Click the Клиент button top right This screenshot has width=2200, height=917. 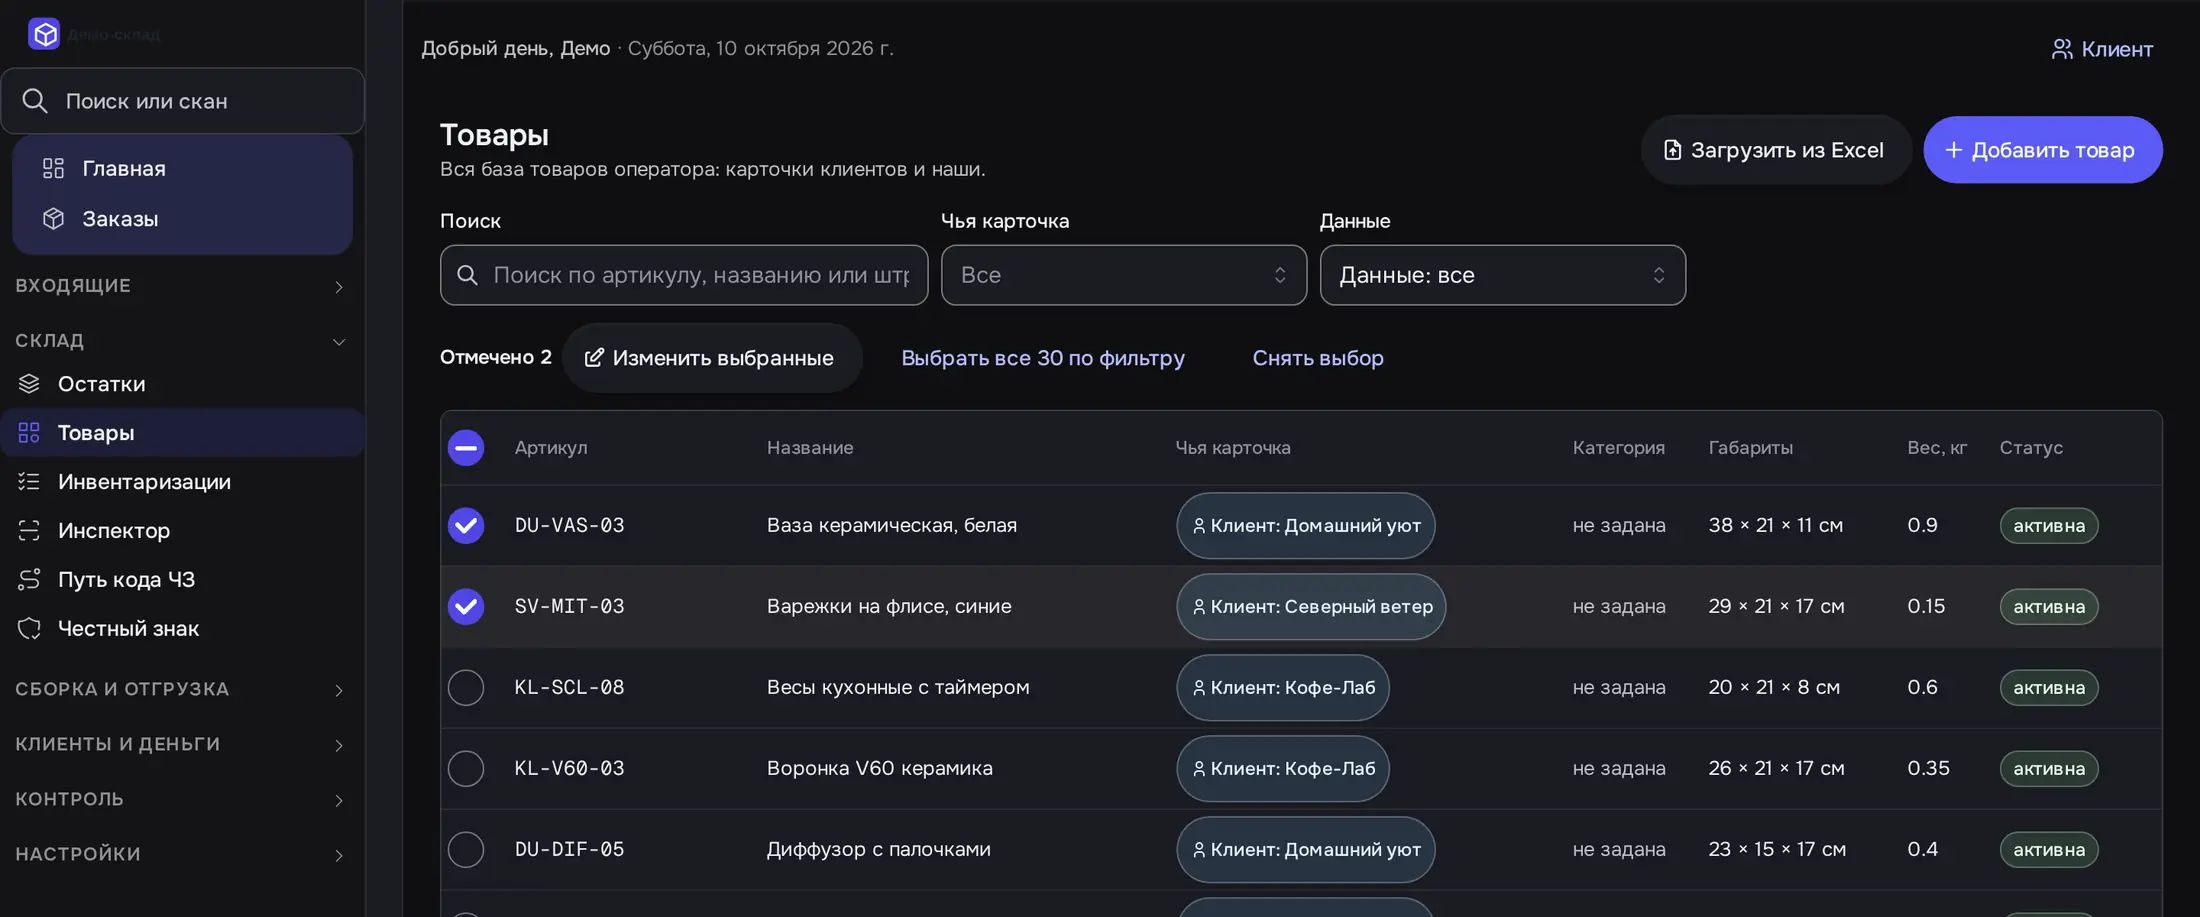point(2102,49)
